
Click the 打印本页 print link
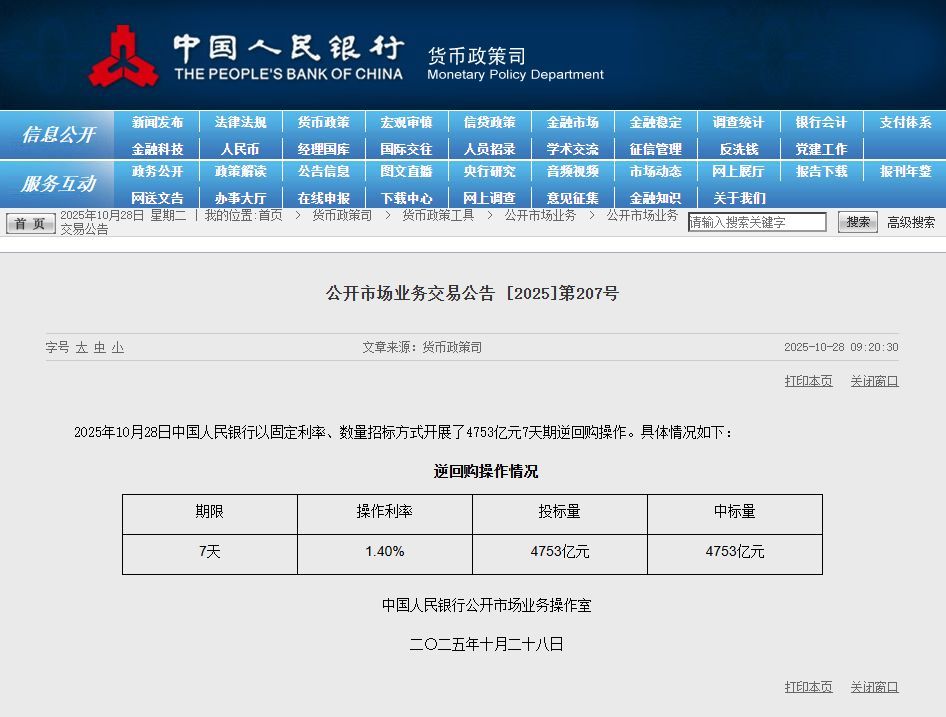(808, 381)
